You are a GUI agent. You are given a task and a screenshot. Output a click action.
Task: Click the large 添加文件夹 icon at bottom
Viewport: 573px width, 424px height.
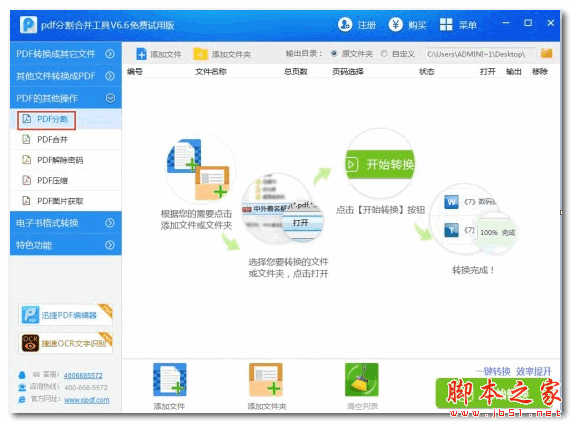(266, 379)
